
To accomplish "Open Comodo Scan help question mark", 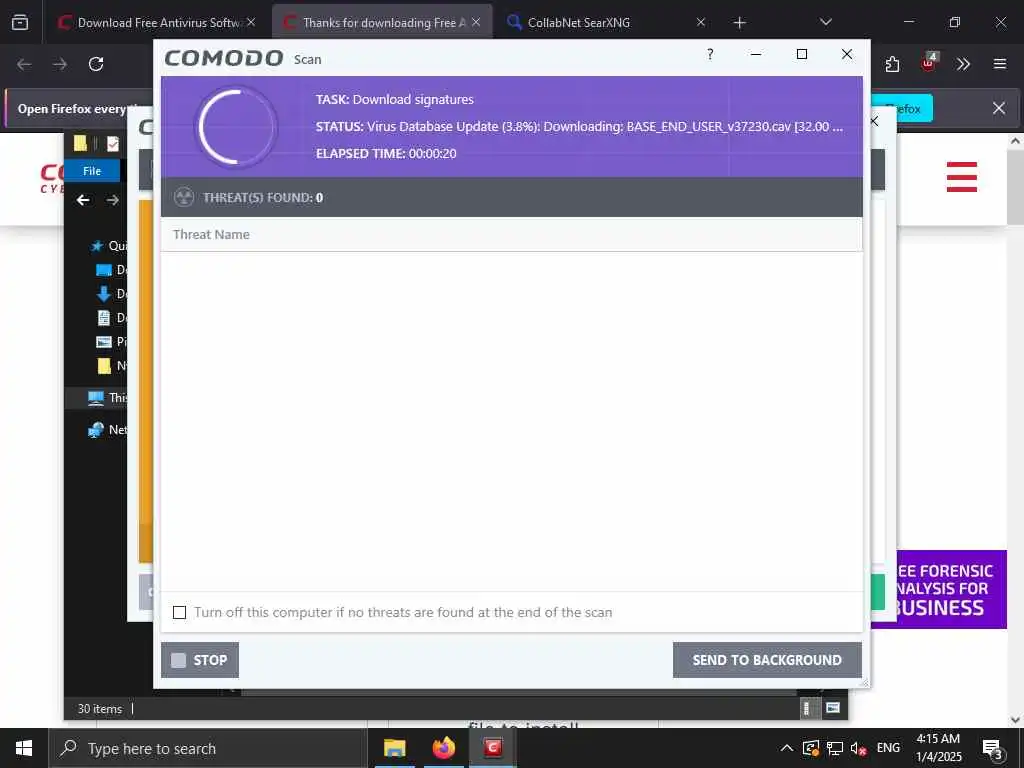I will (710, 55).
